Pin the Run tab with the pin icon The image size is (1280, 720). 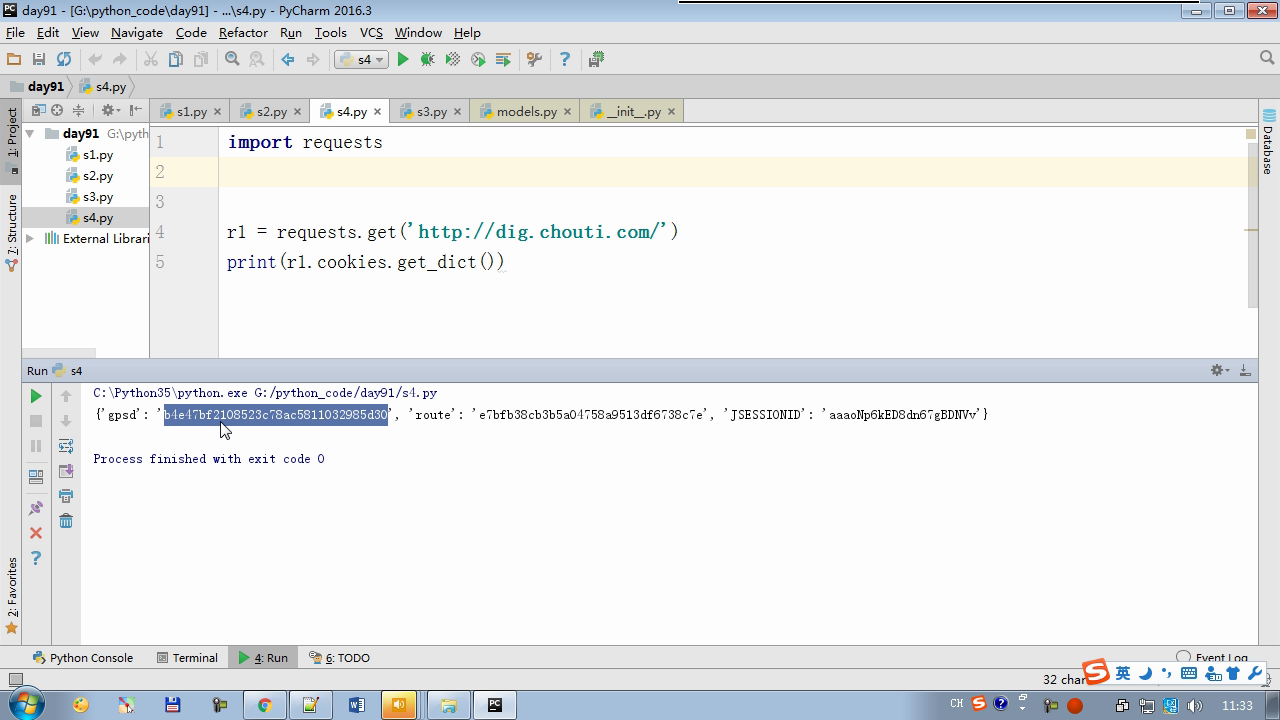point(36,508)
